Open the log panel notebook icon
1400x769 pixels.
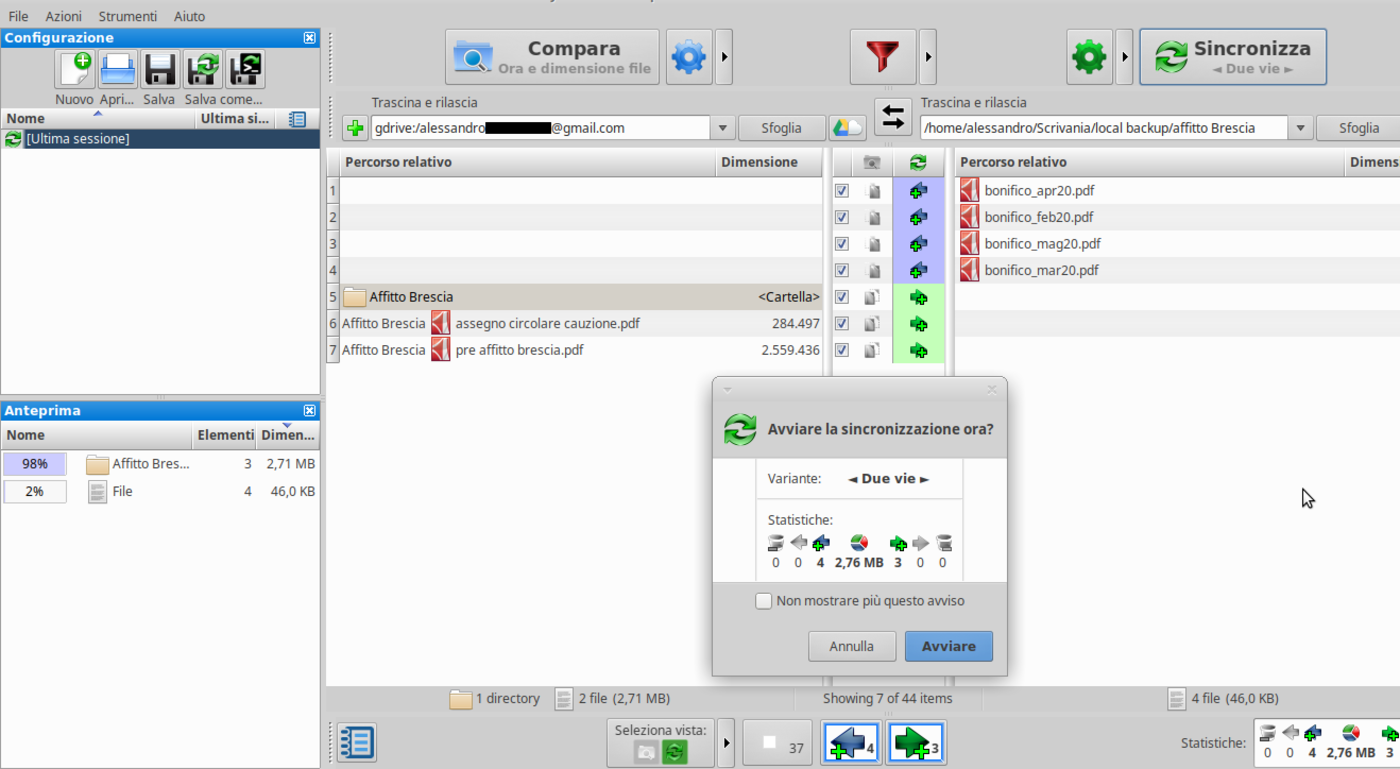click(x=357, y=743)
